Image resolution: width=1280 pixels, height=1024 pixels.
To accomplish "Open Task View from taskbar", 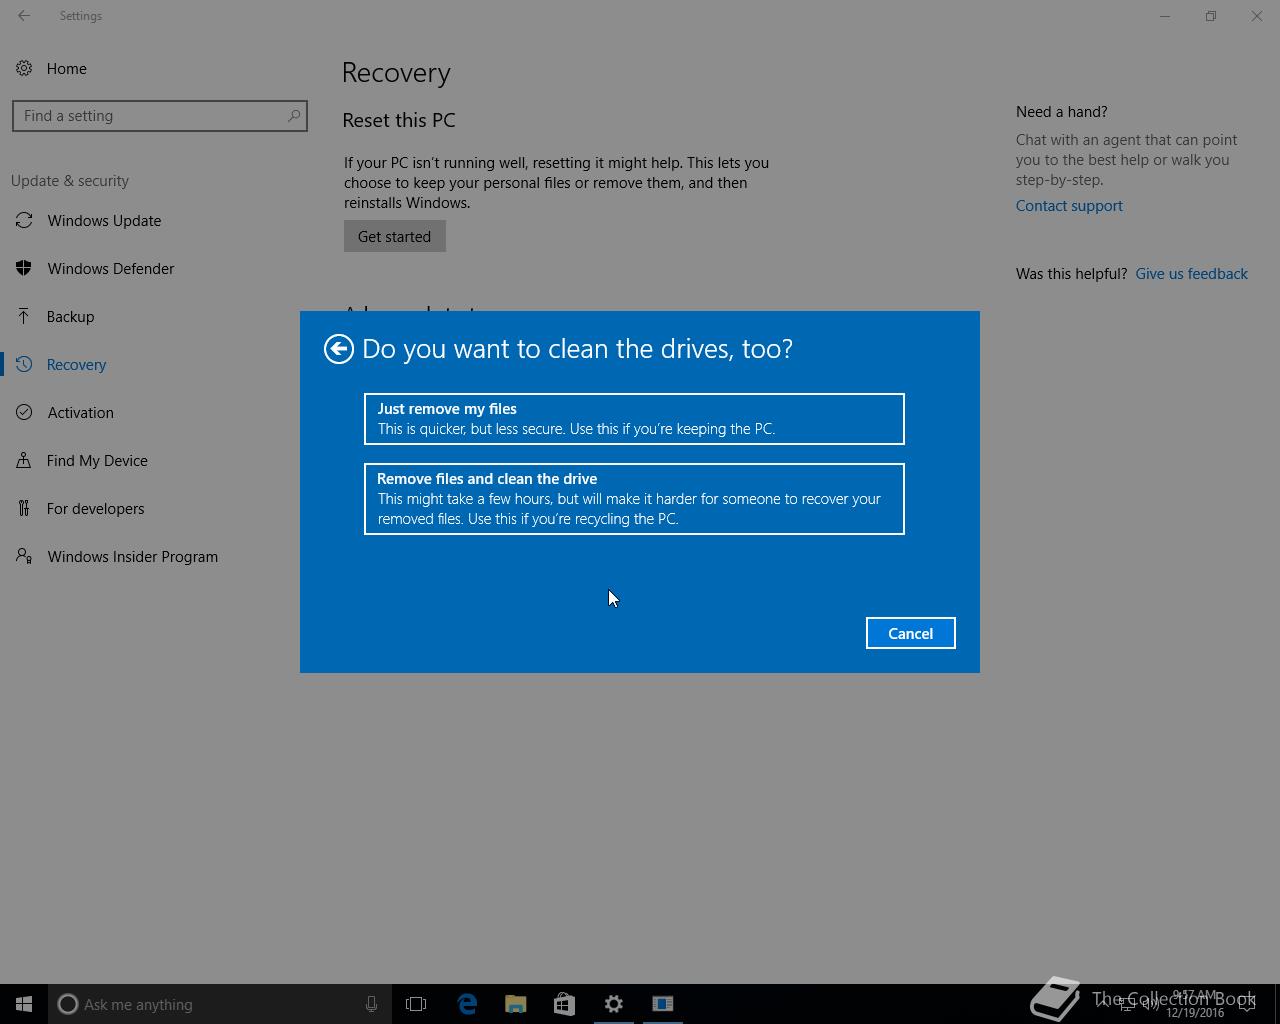I will pos(416,1004).
